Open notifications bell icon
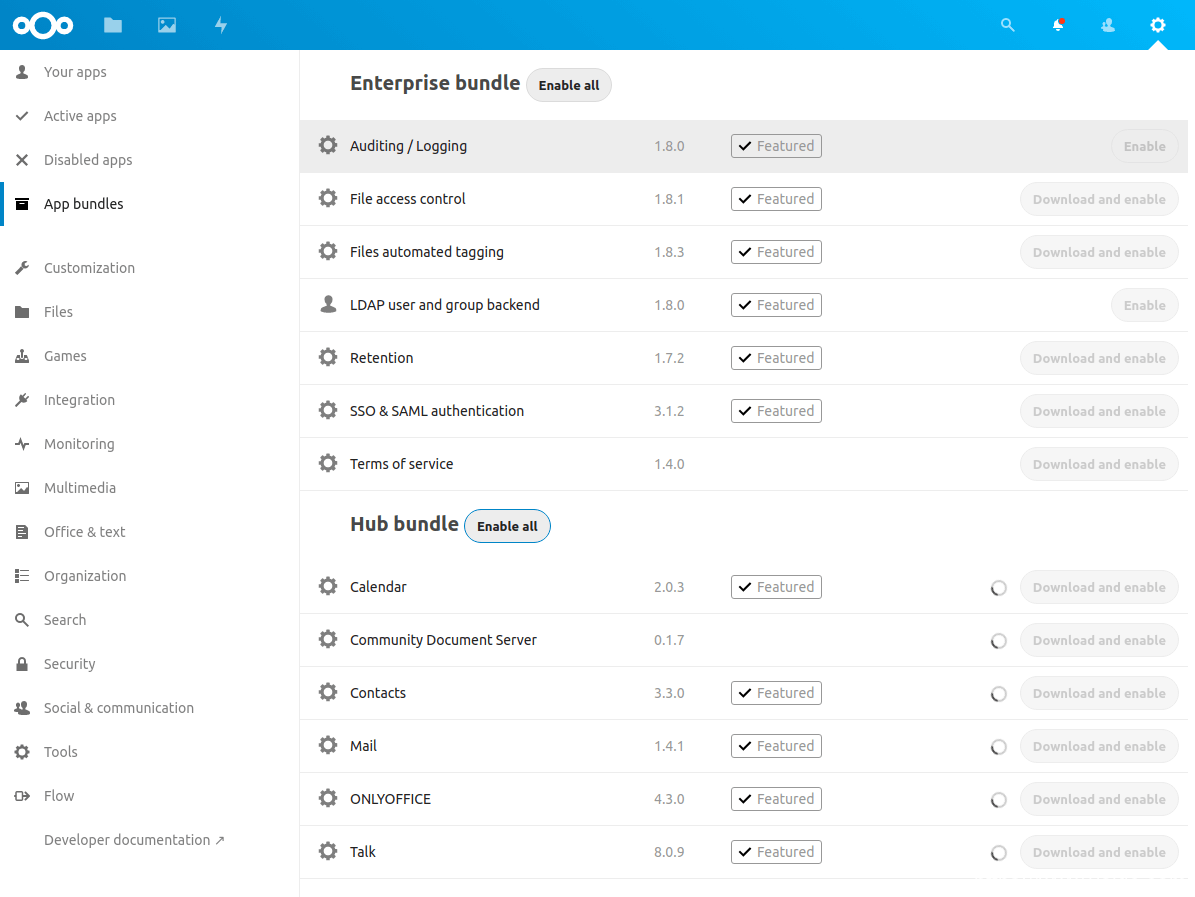The width and height of the screenshot is (1195, 897). click(1058, 25)
